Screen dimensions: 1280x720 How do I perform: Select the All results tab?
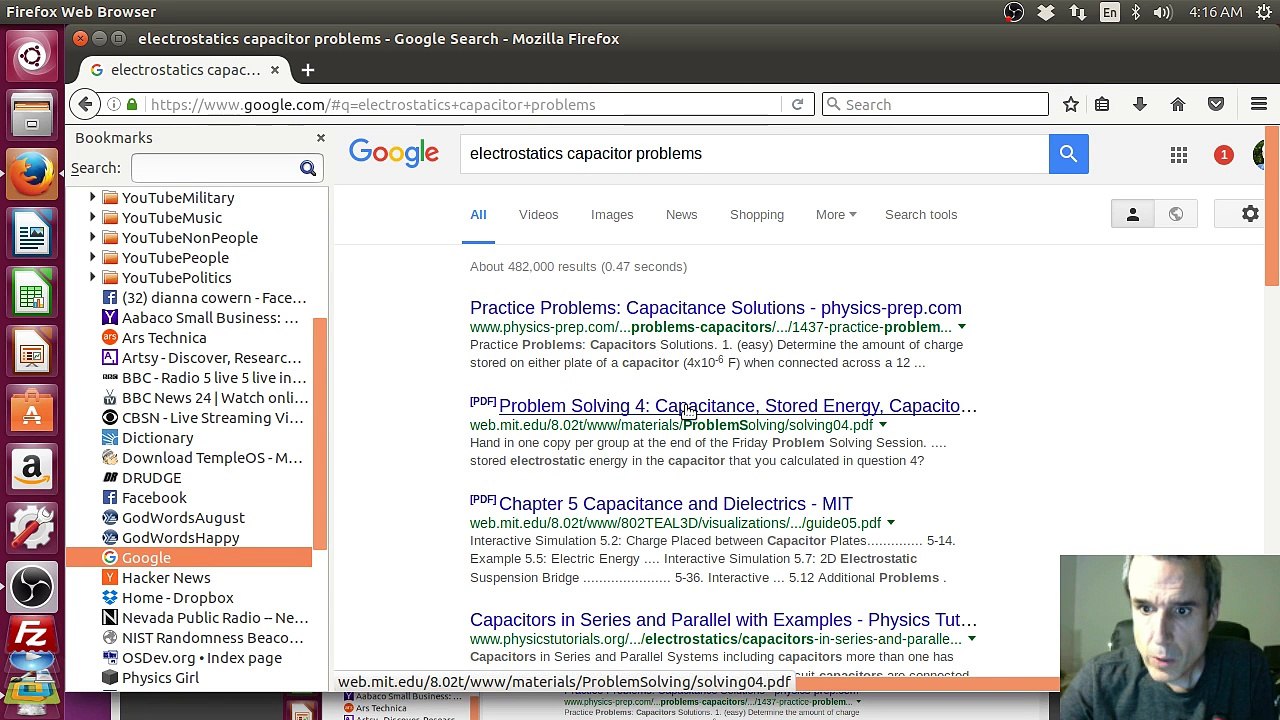pos(478,214)
